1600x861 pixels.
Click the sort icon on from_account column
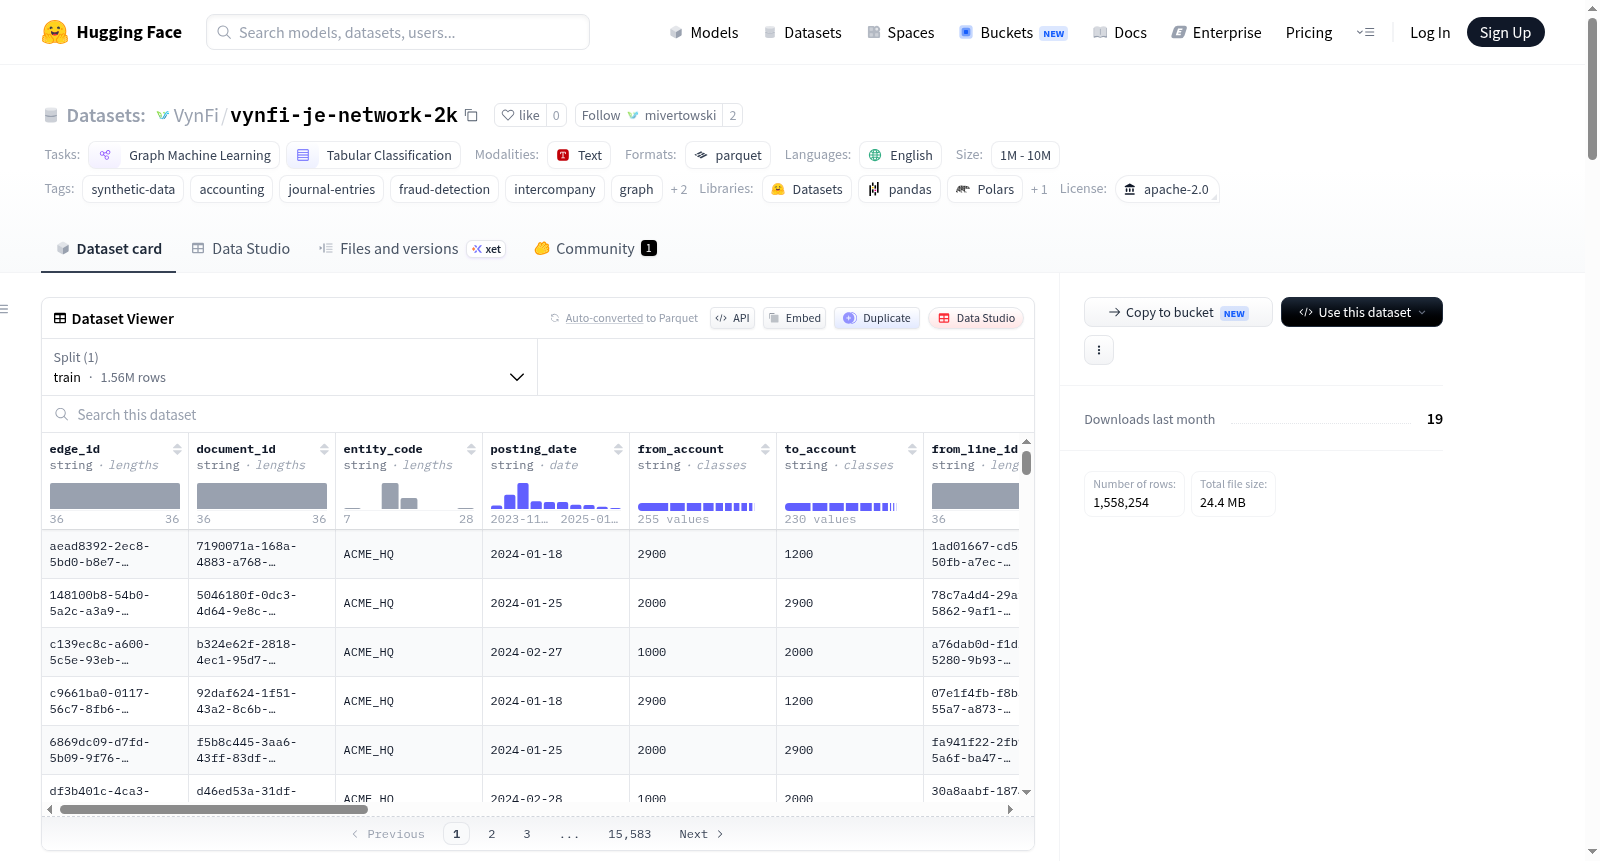765,449
